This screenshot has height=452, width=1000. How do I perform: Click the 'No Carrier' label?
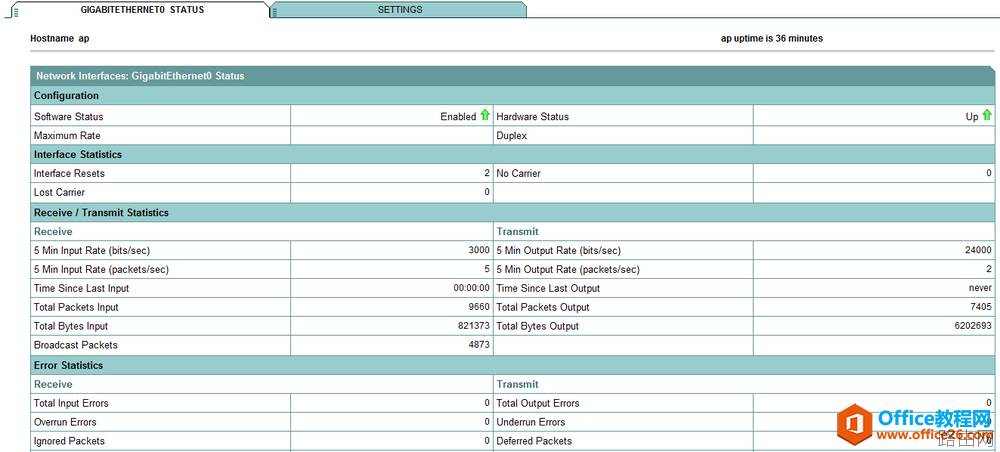[518, 173]
